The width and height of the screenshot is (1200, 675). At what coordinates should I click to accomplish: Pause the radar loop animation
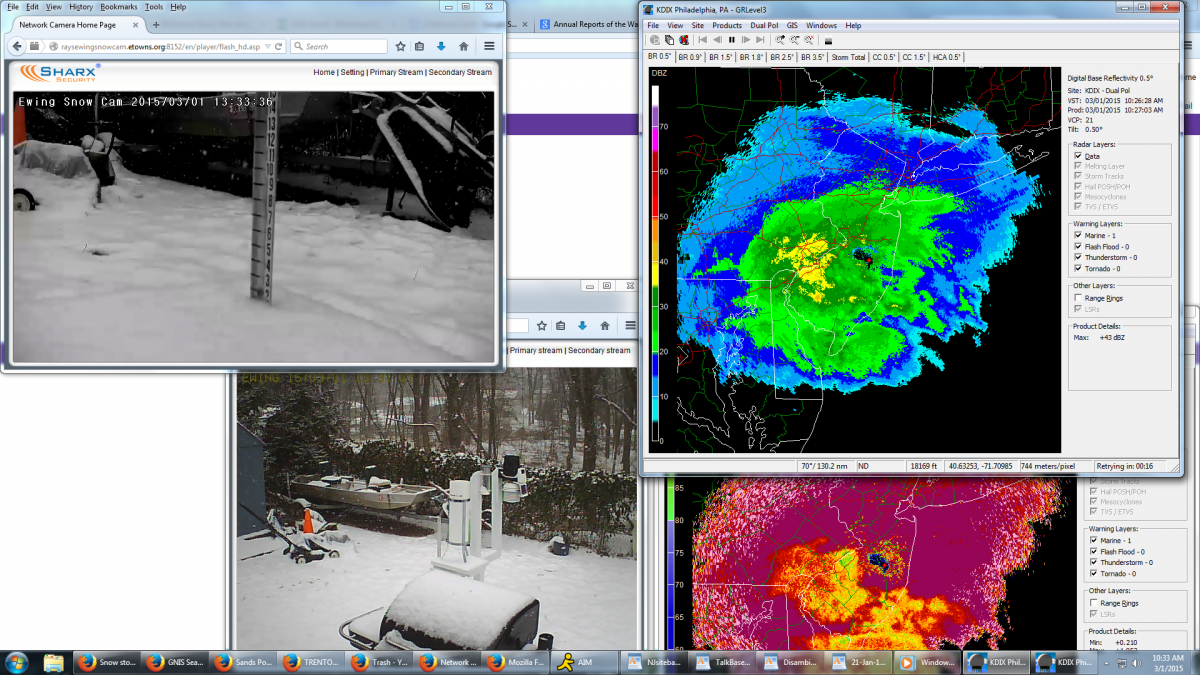pos(732,40)
